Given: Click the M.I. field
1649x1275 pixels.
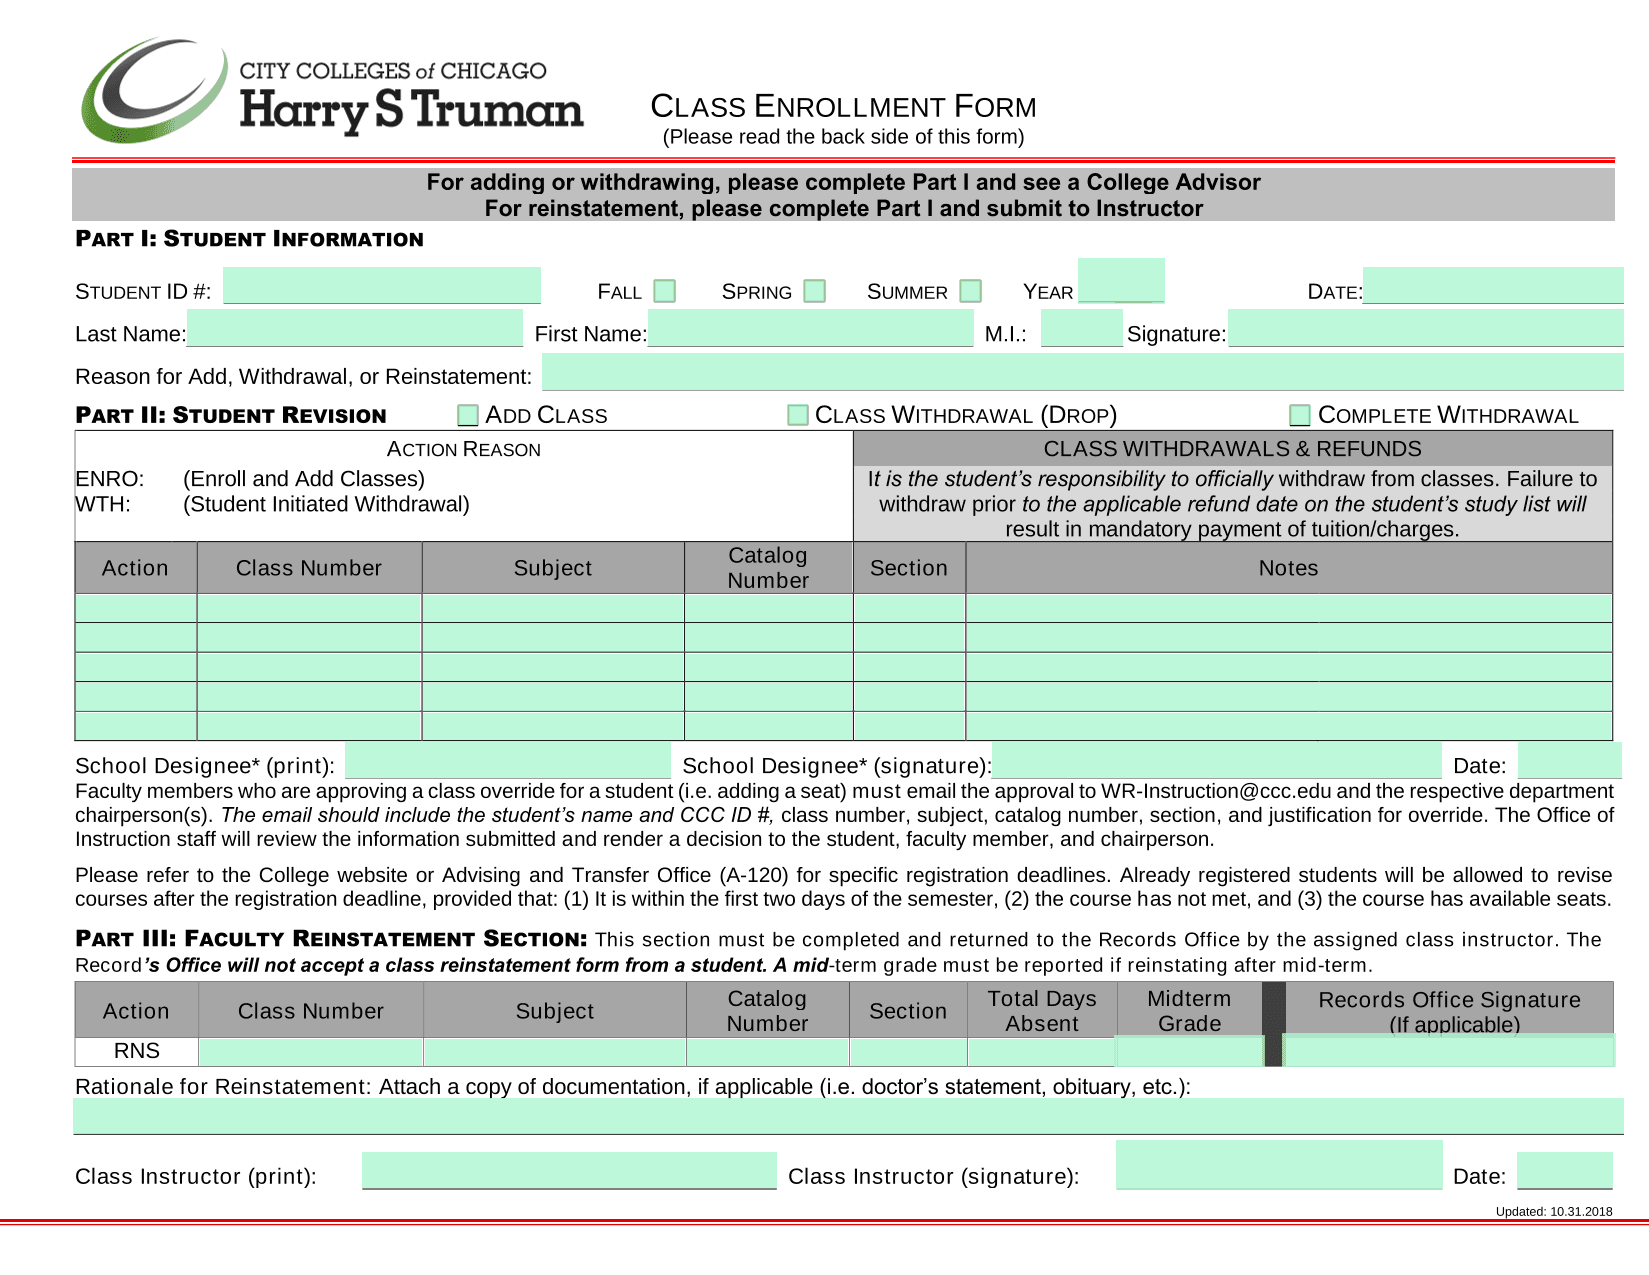Looking at the screenshot, I should (1082, 328).
